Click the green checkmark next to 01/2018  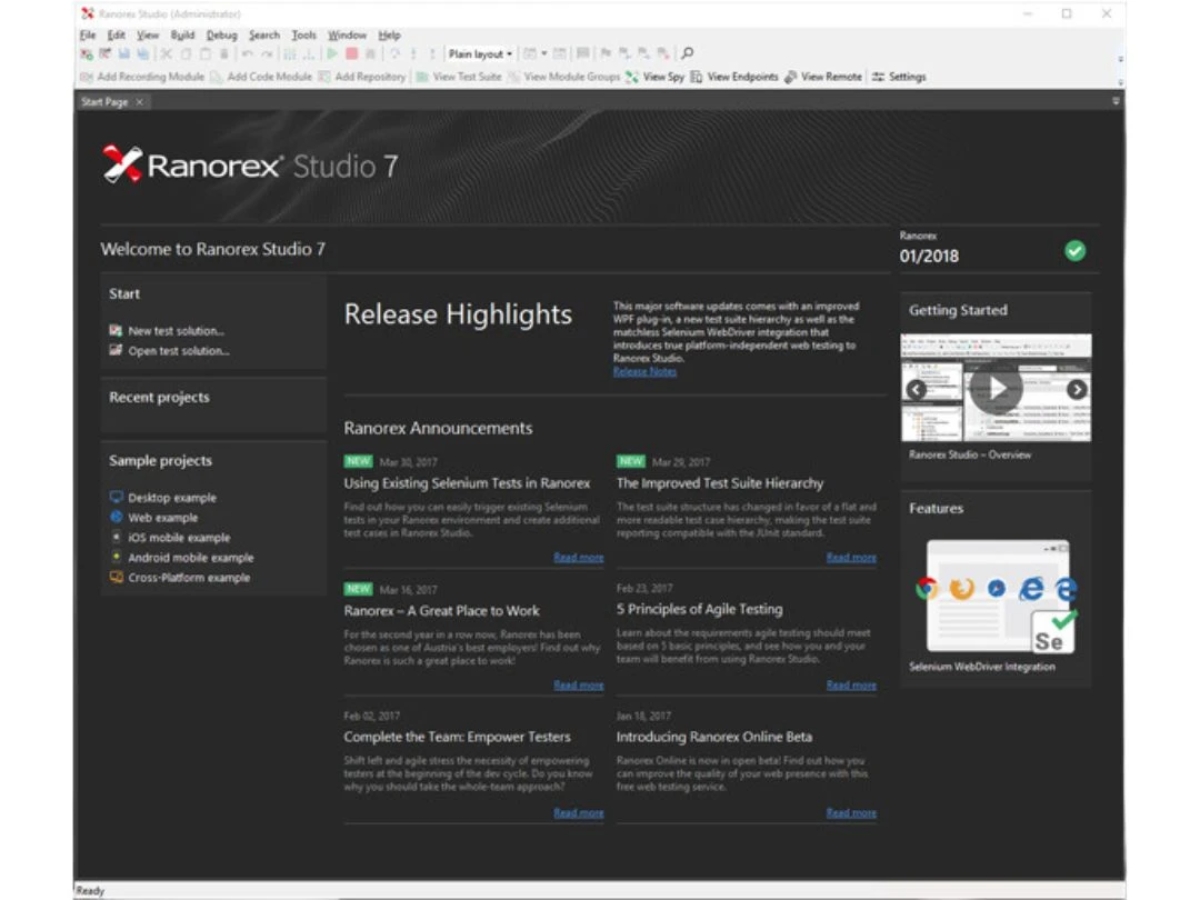[1075, 251]
